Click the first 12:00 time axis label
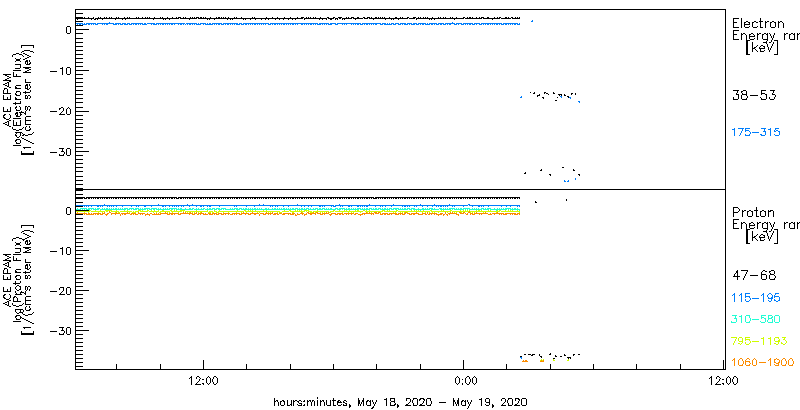The height and width of the screenshot is (410, 800). click(204, 380)
